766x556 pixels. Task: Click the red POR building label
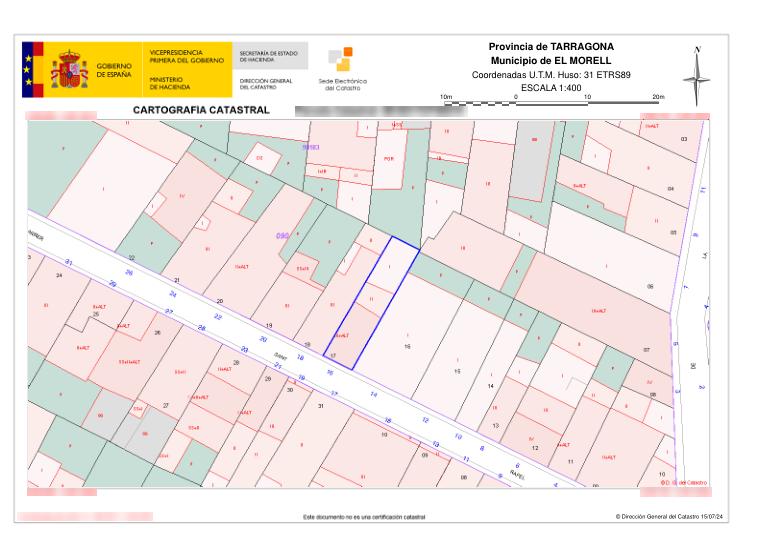[x=389, y=158]
